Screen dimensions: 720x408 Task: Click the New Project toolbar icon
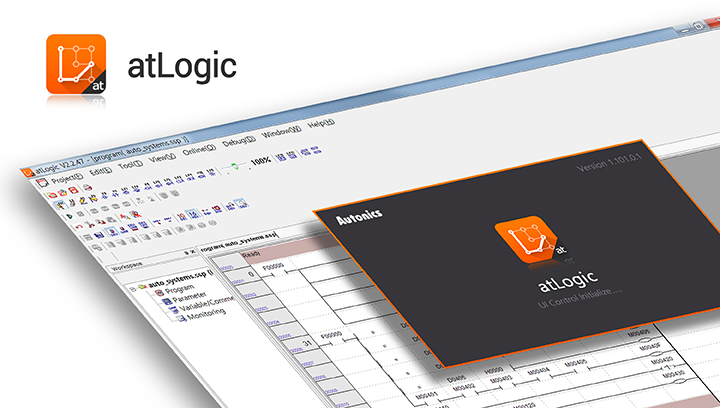52,195
